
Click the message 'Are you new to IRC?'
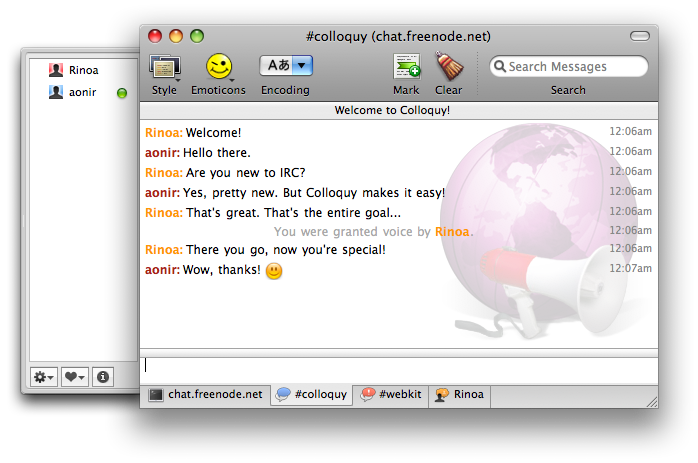coord(246,173)
